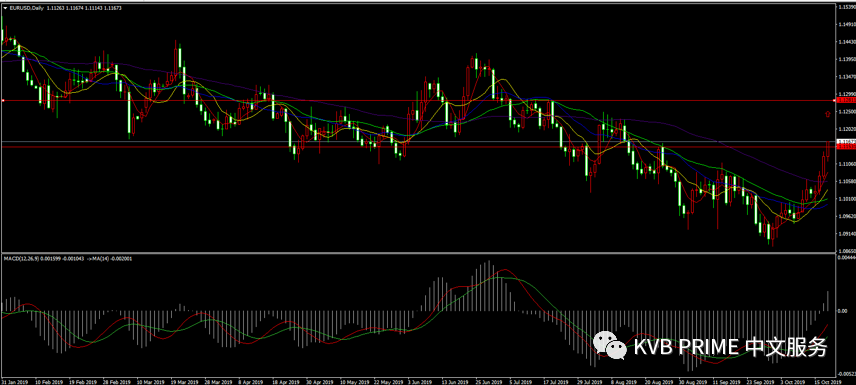
Task: Select the latest rising red candlestick
Action: click(x=828, y=150)
